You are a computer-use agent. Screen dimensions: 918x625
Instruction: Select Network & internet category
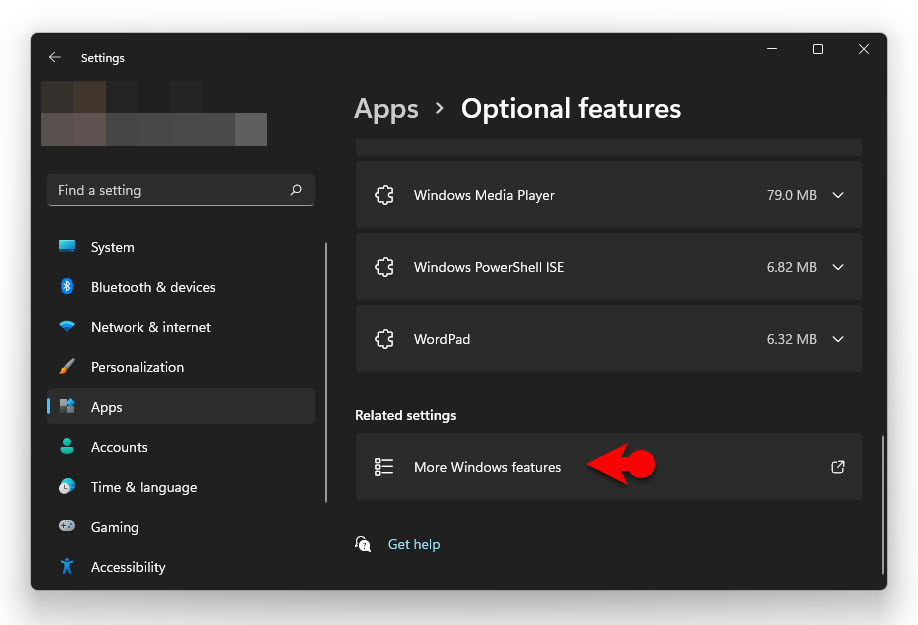181,327
